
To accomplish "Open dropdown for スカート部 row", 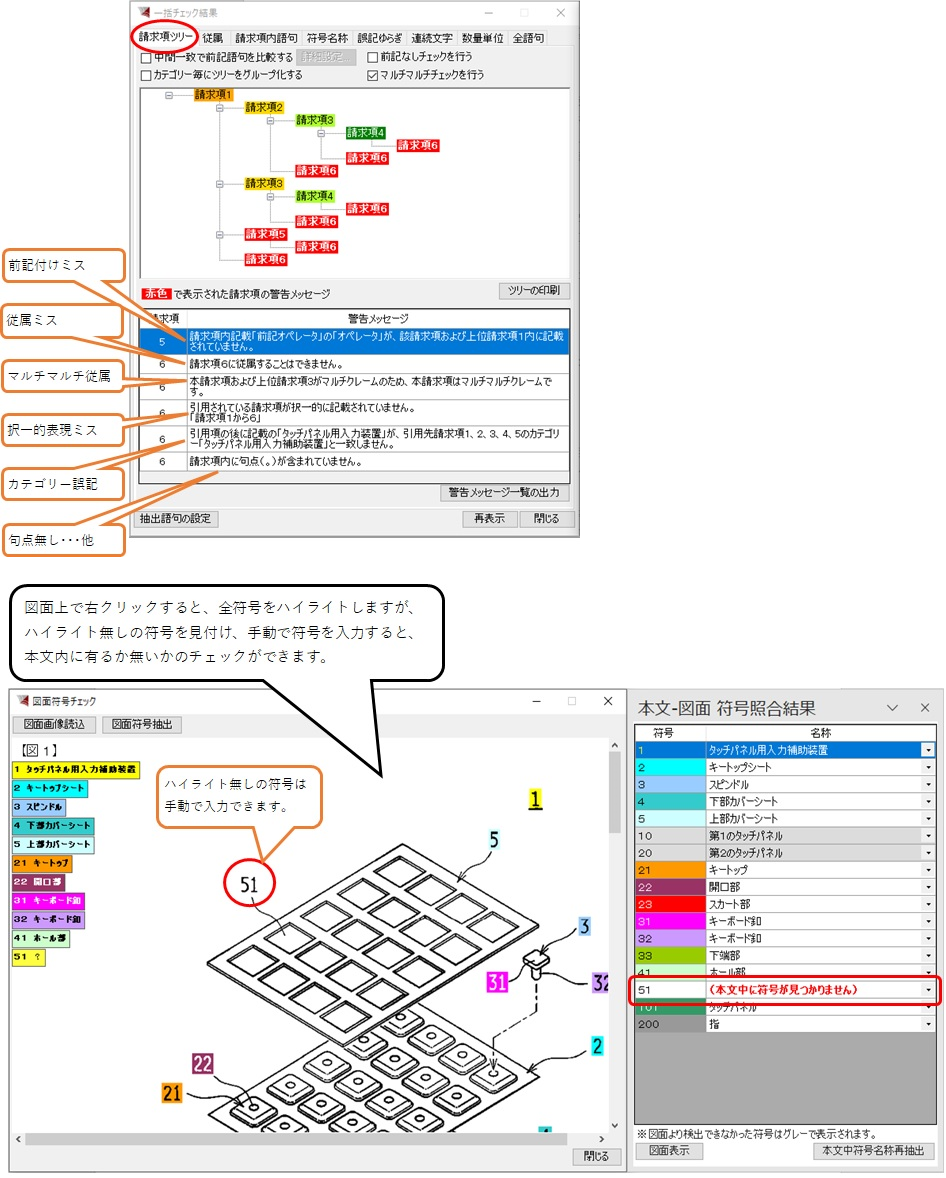I will [929, 905].
